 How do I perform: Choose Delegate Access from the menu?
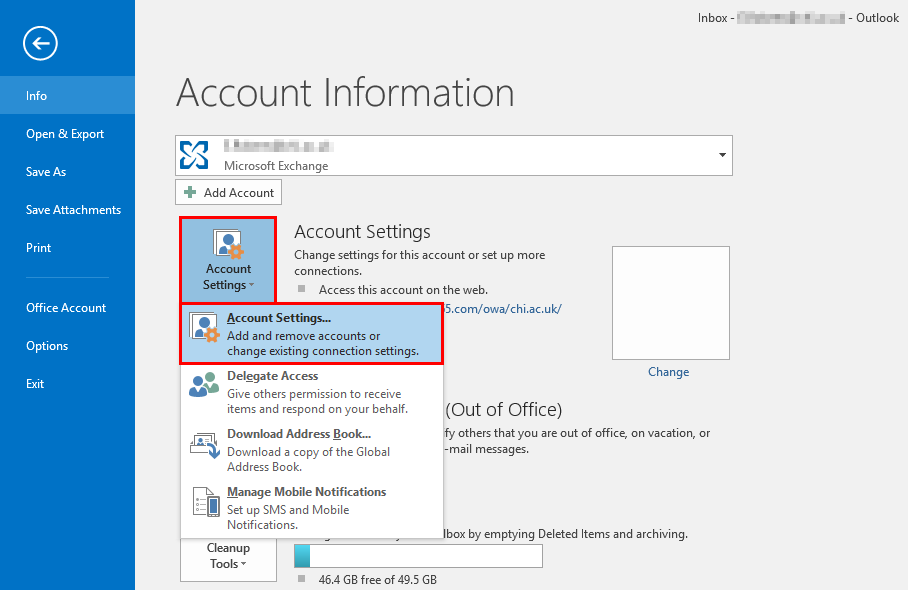[312, 392]
